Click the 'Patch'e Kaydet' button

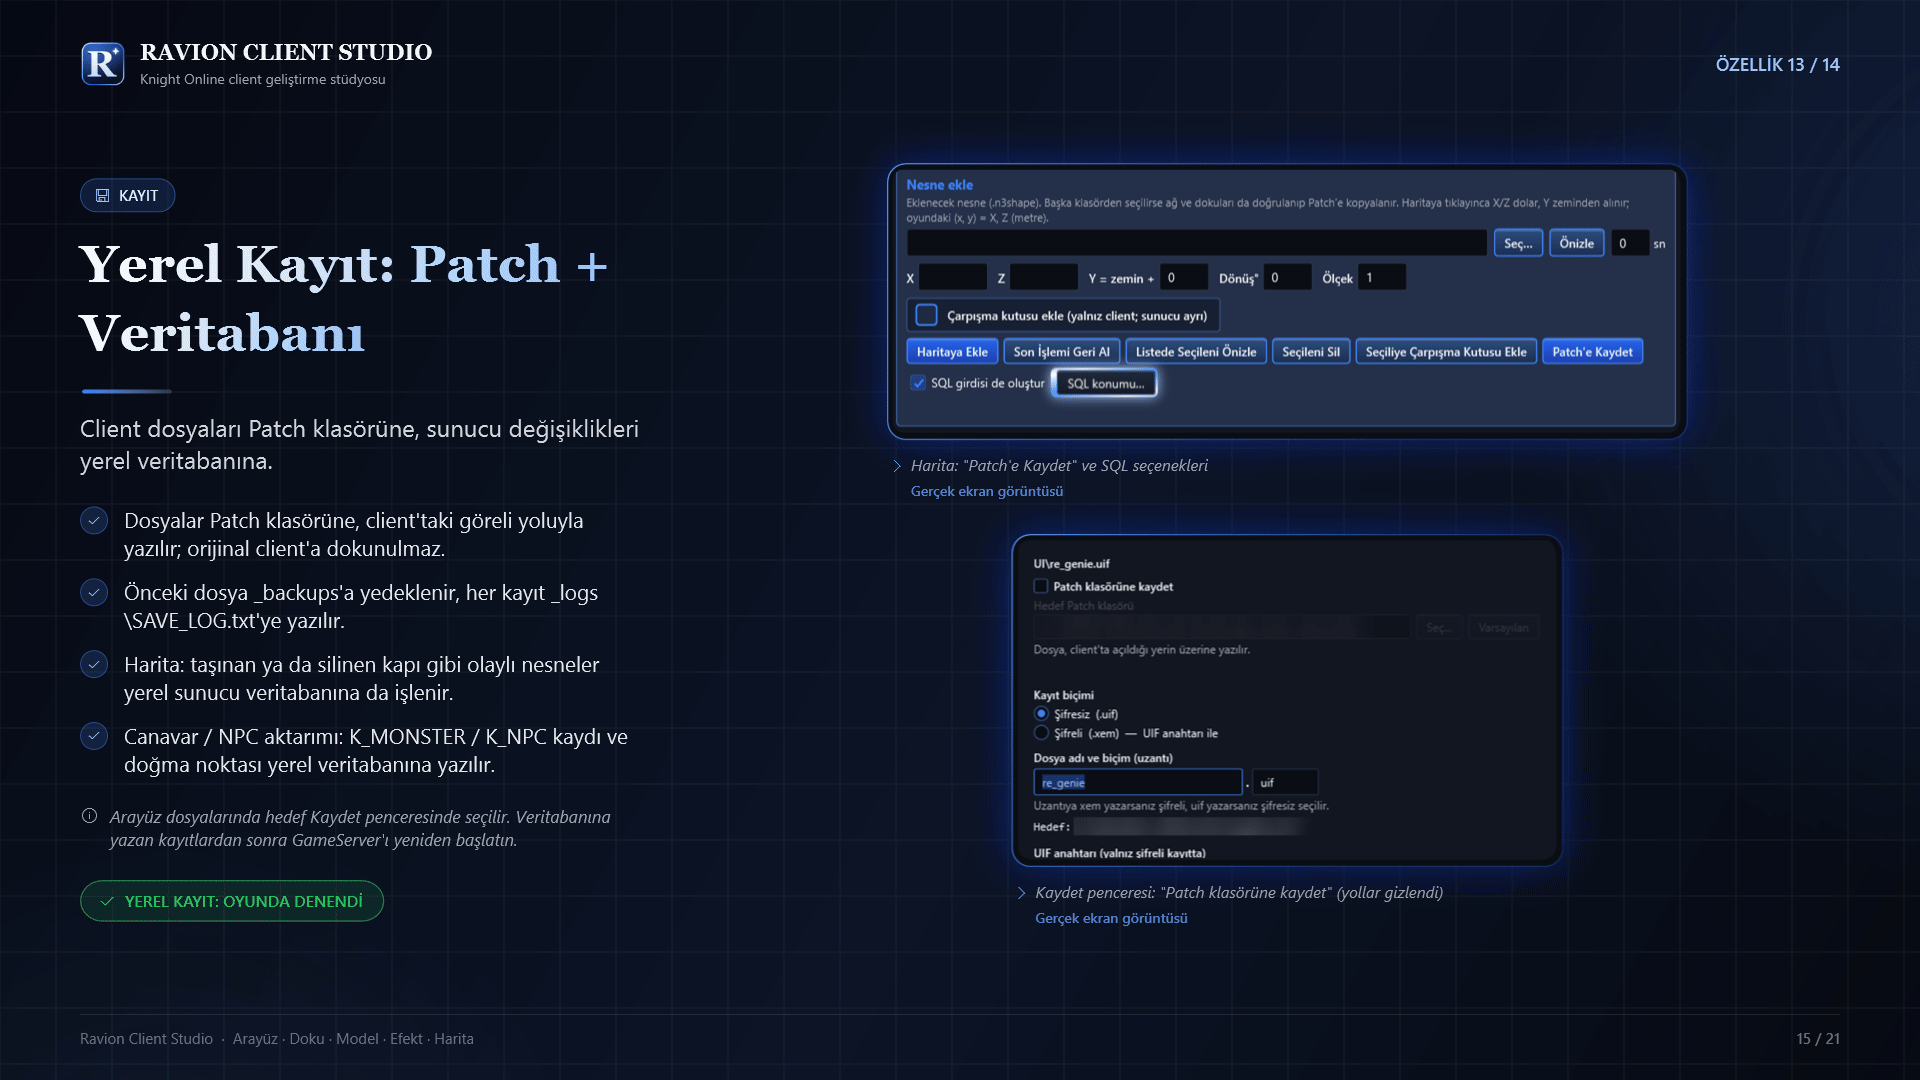tap(1592, 352)
